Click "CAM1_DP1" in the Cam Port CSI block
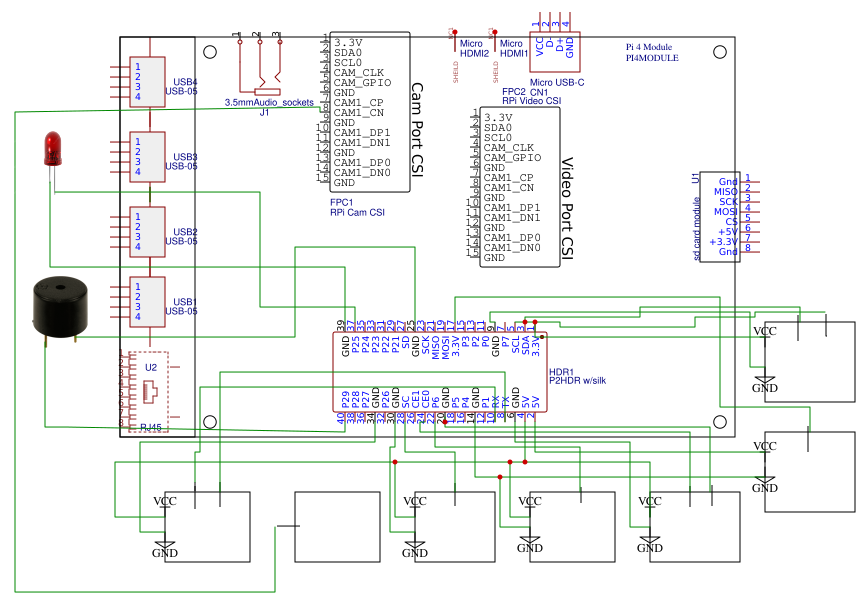Screen dimensions: 865x602 [362, 132]
